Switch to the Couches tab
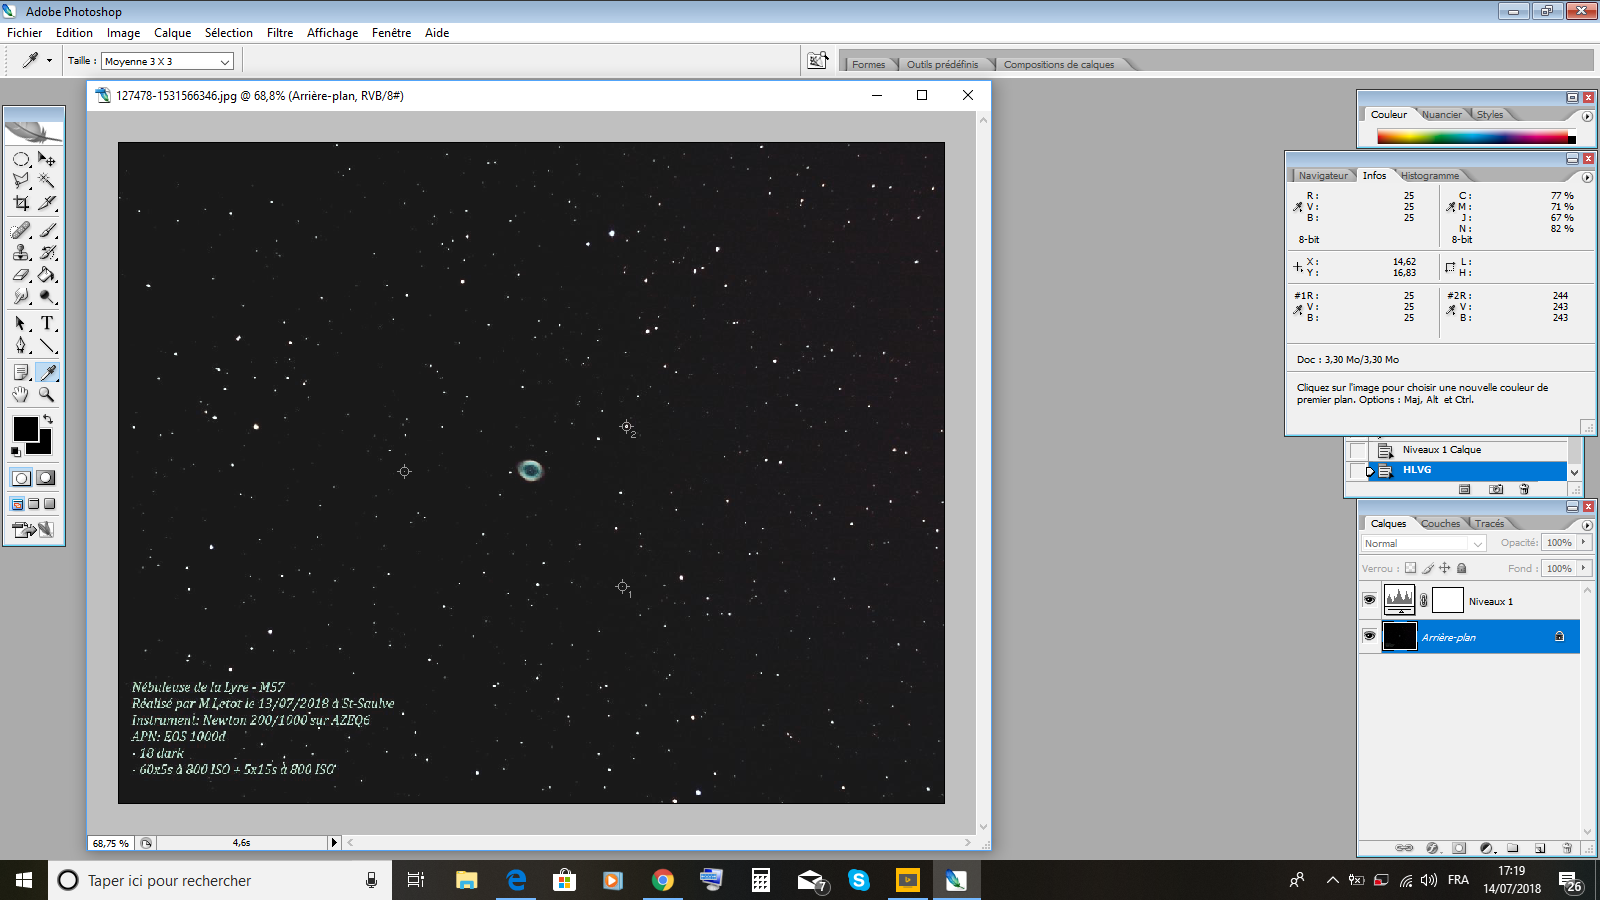Image resolution: width=1600 pixels, height=900 pixels. pos(1440,523)
